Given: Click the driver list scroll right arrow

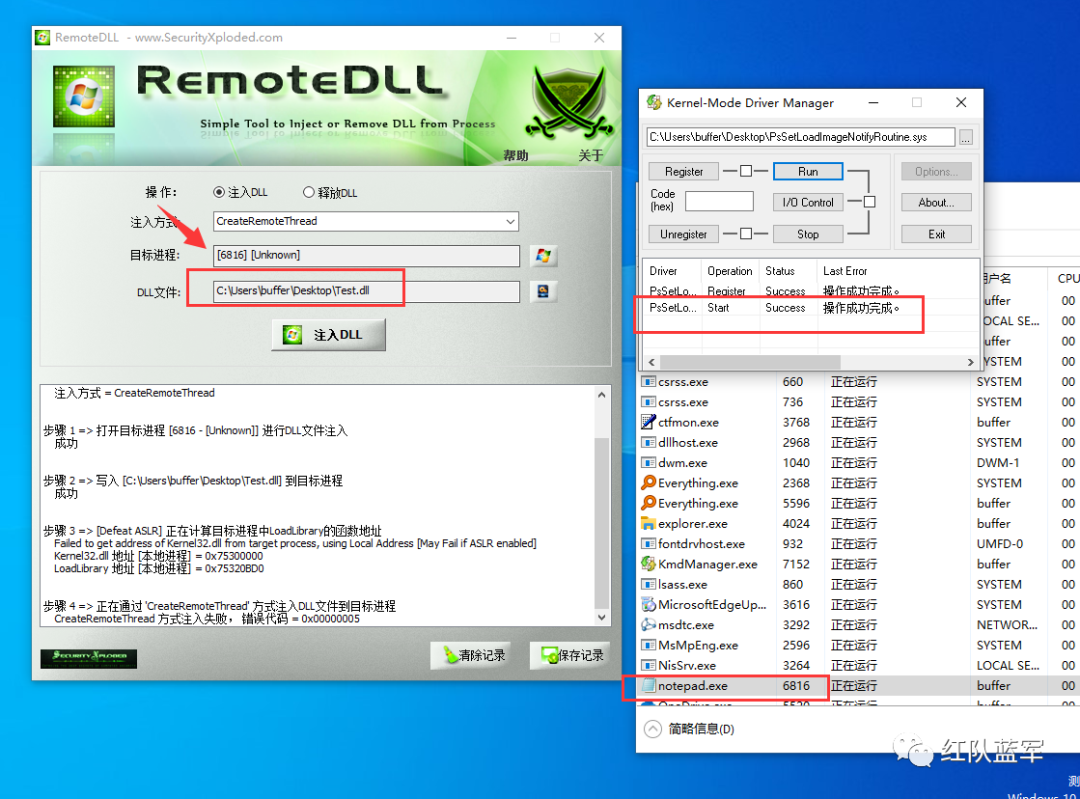Looking at the screenshot, I should click(x=970, y=362).
